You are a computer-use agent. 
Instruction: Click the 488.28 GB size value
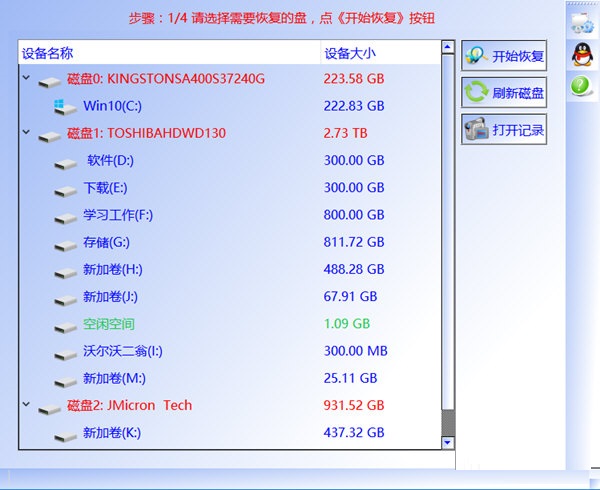click(354, 269)
